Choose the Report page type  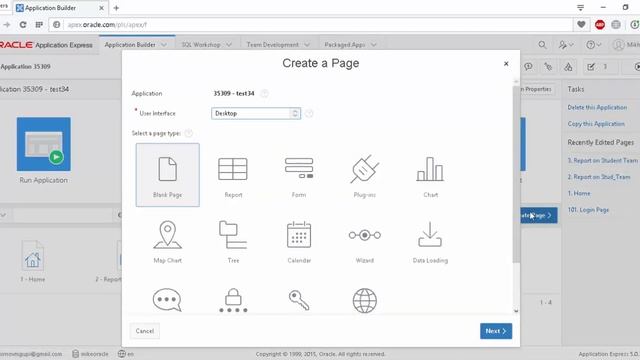(x=233, y=175)
